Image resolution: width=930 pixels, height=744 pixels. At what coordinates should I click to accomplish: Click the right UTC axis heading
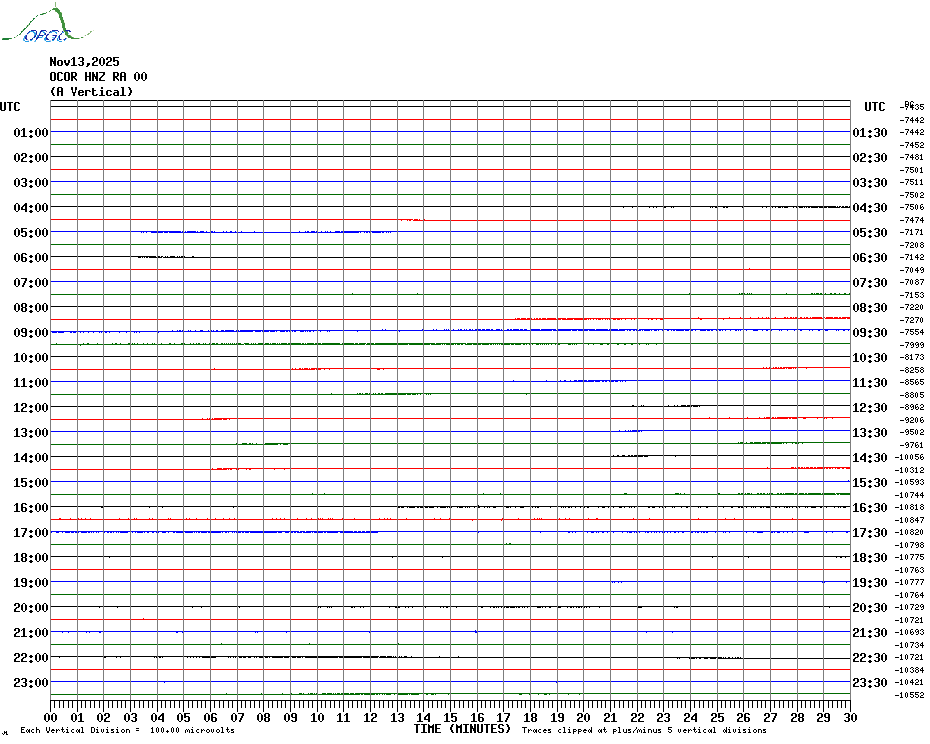pos(874,107)
